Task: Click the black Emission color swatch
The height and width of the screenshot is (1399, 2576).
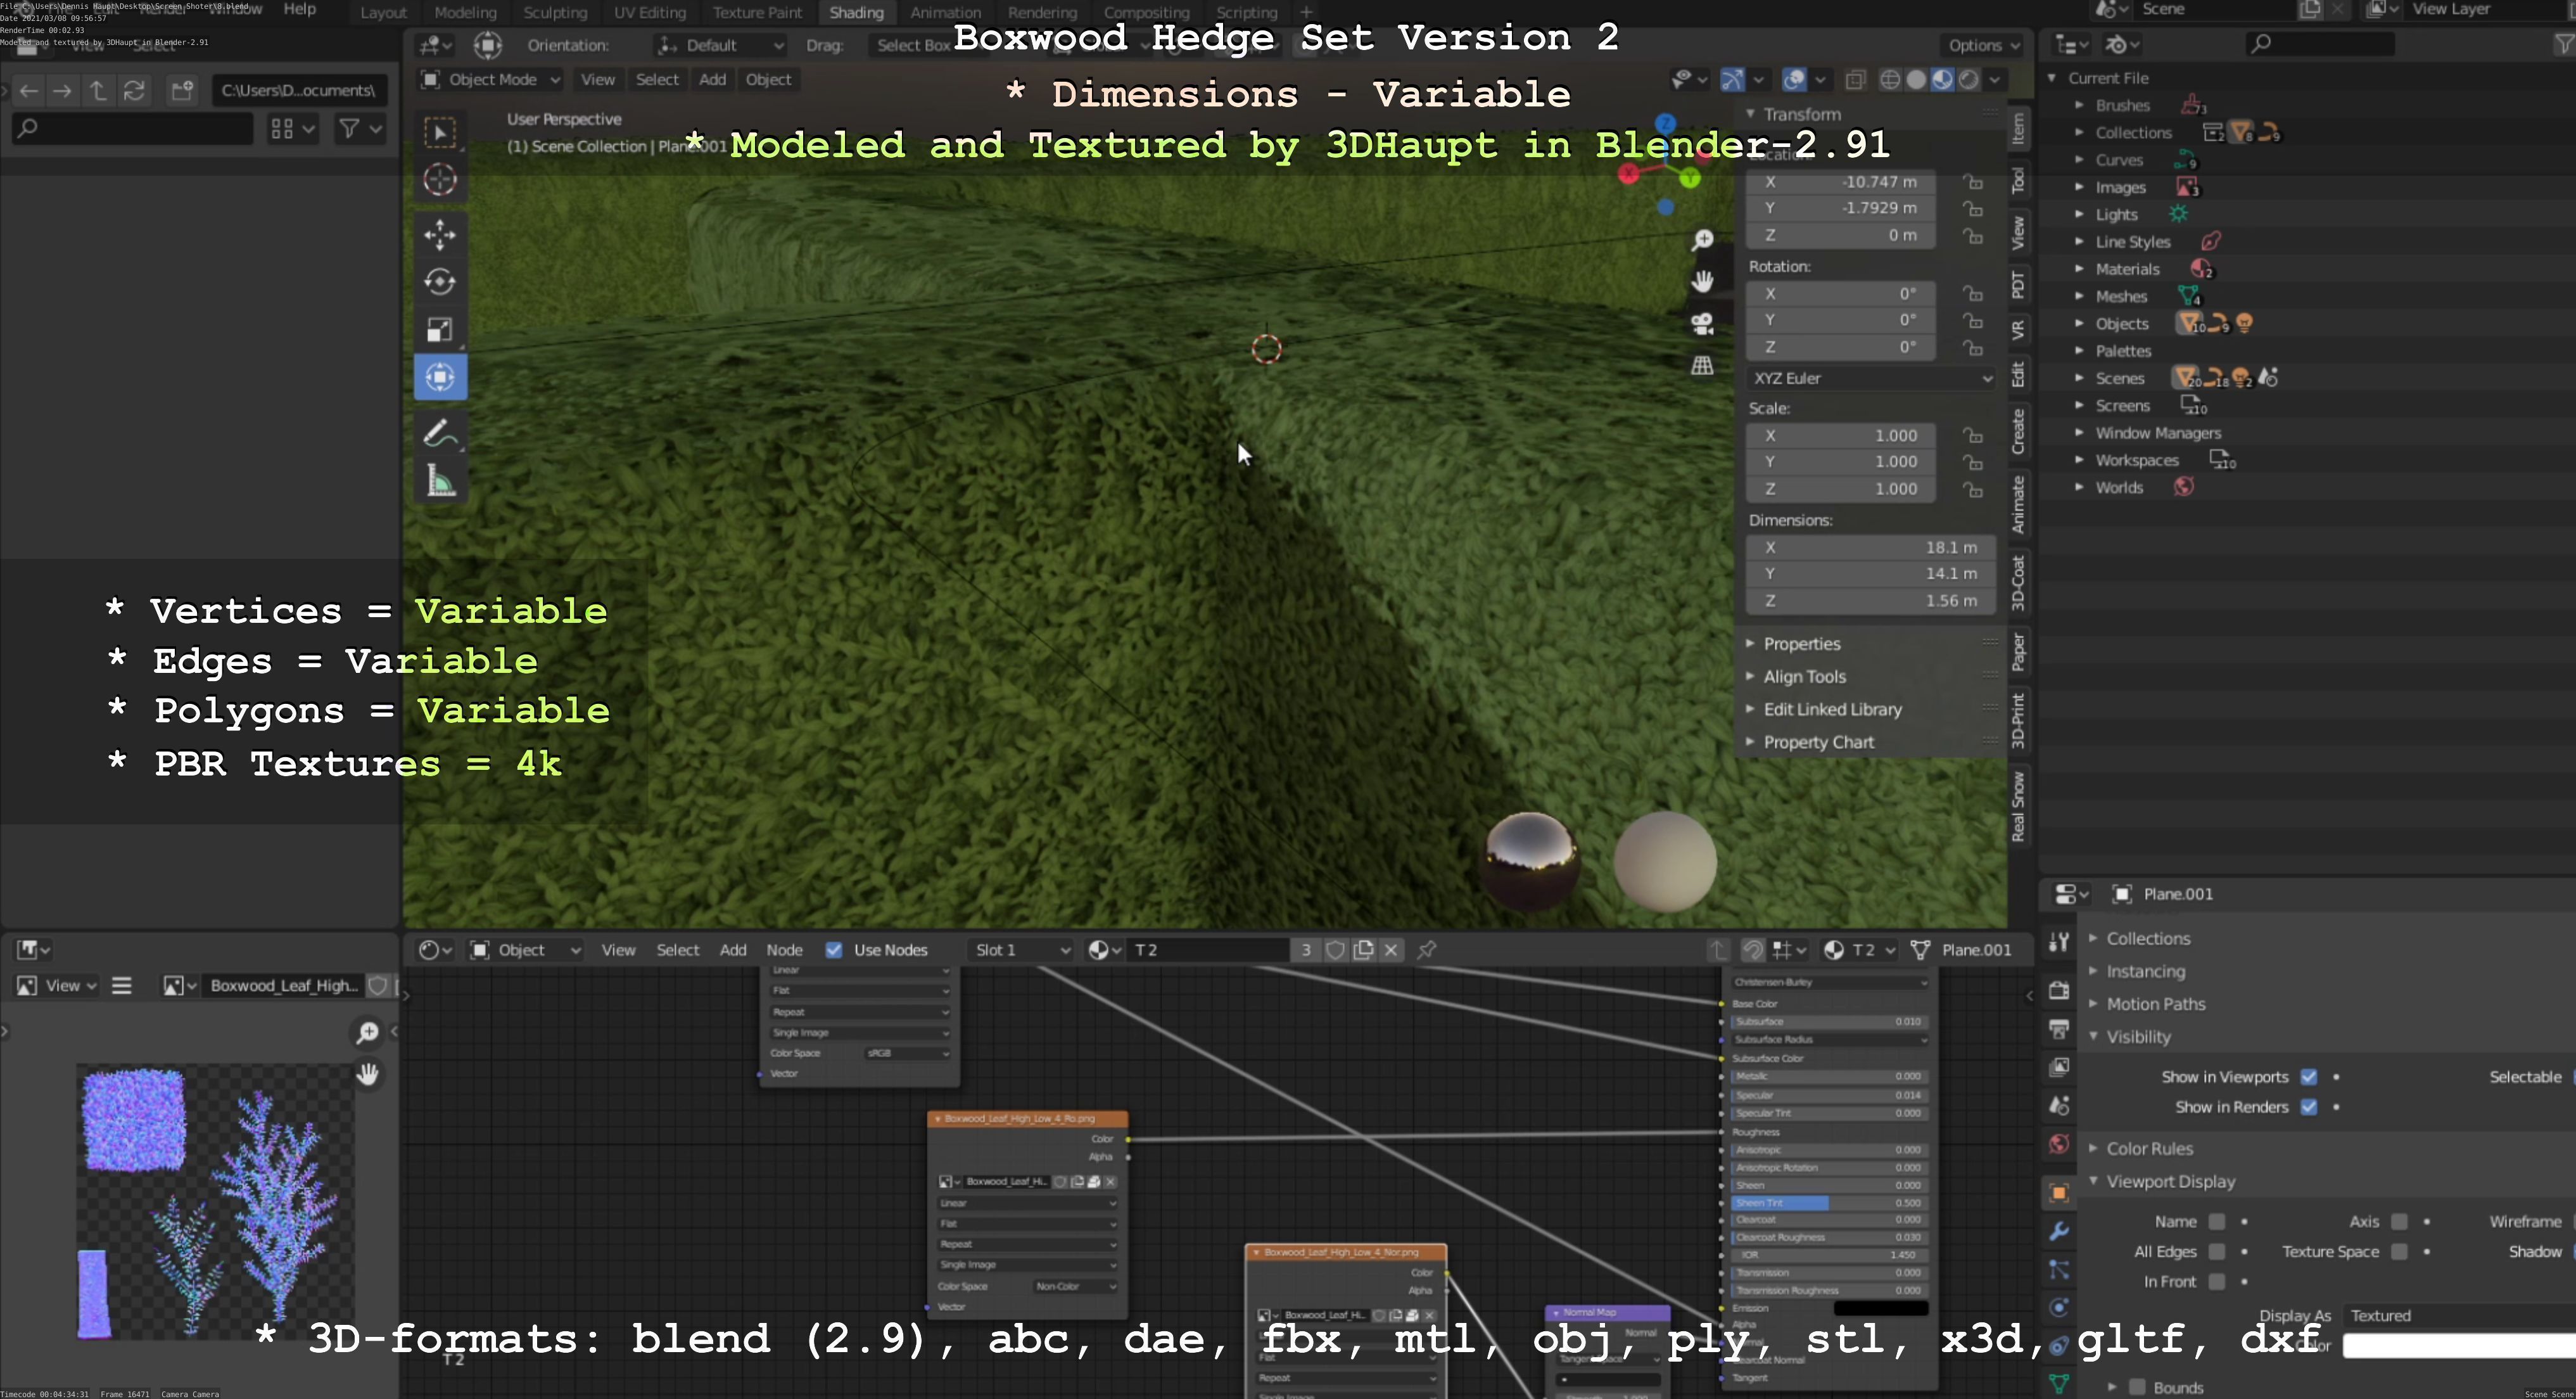Action: pos(1880,1308)
